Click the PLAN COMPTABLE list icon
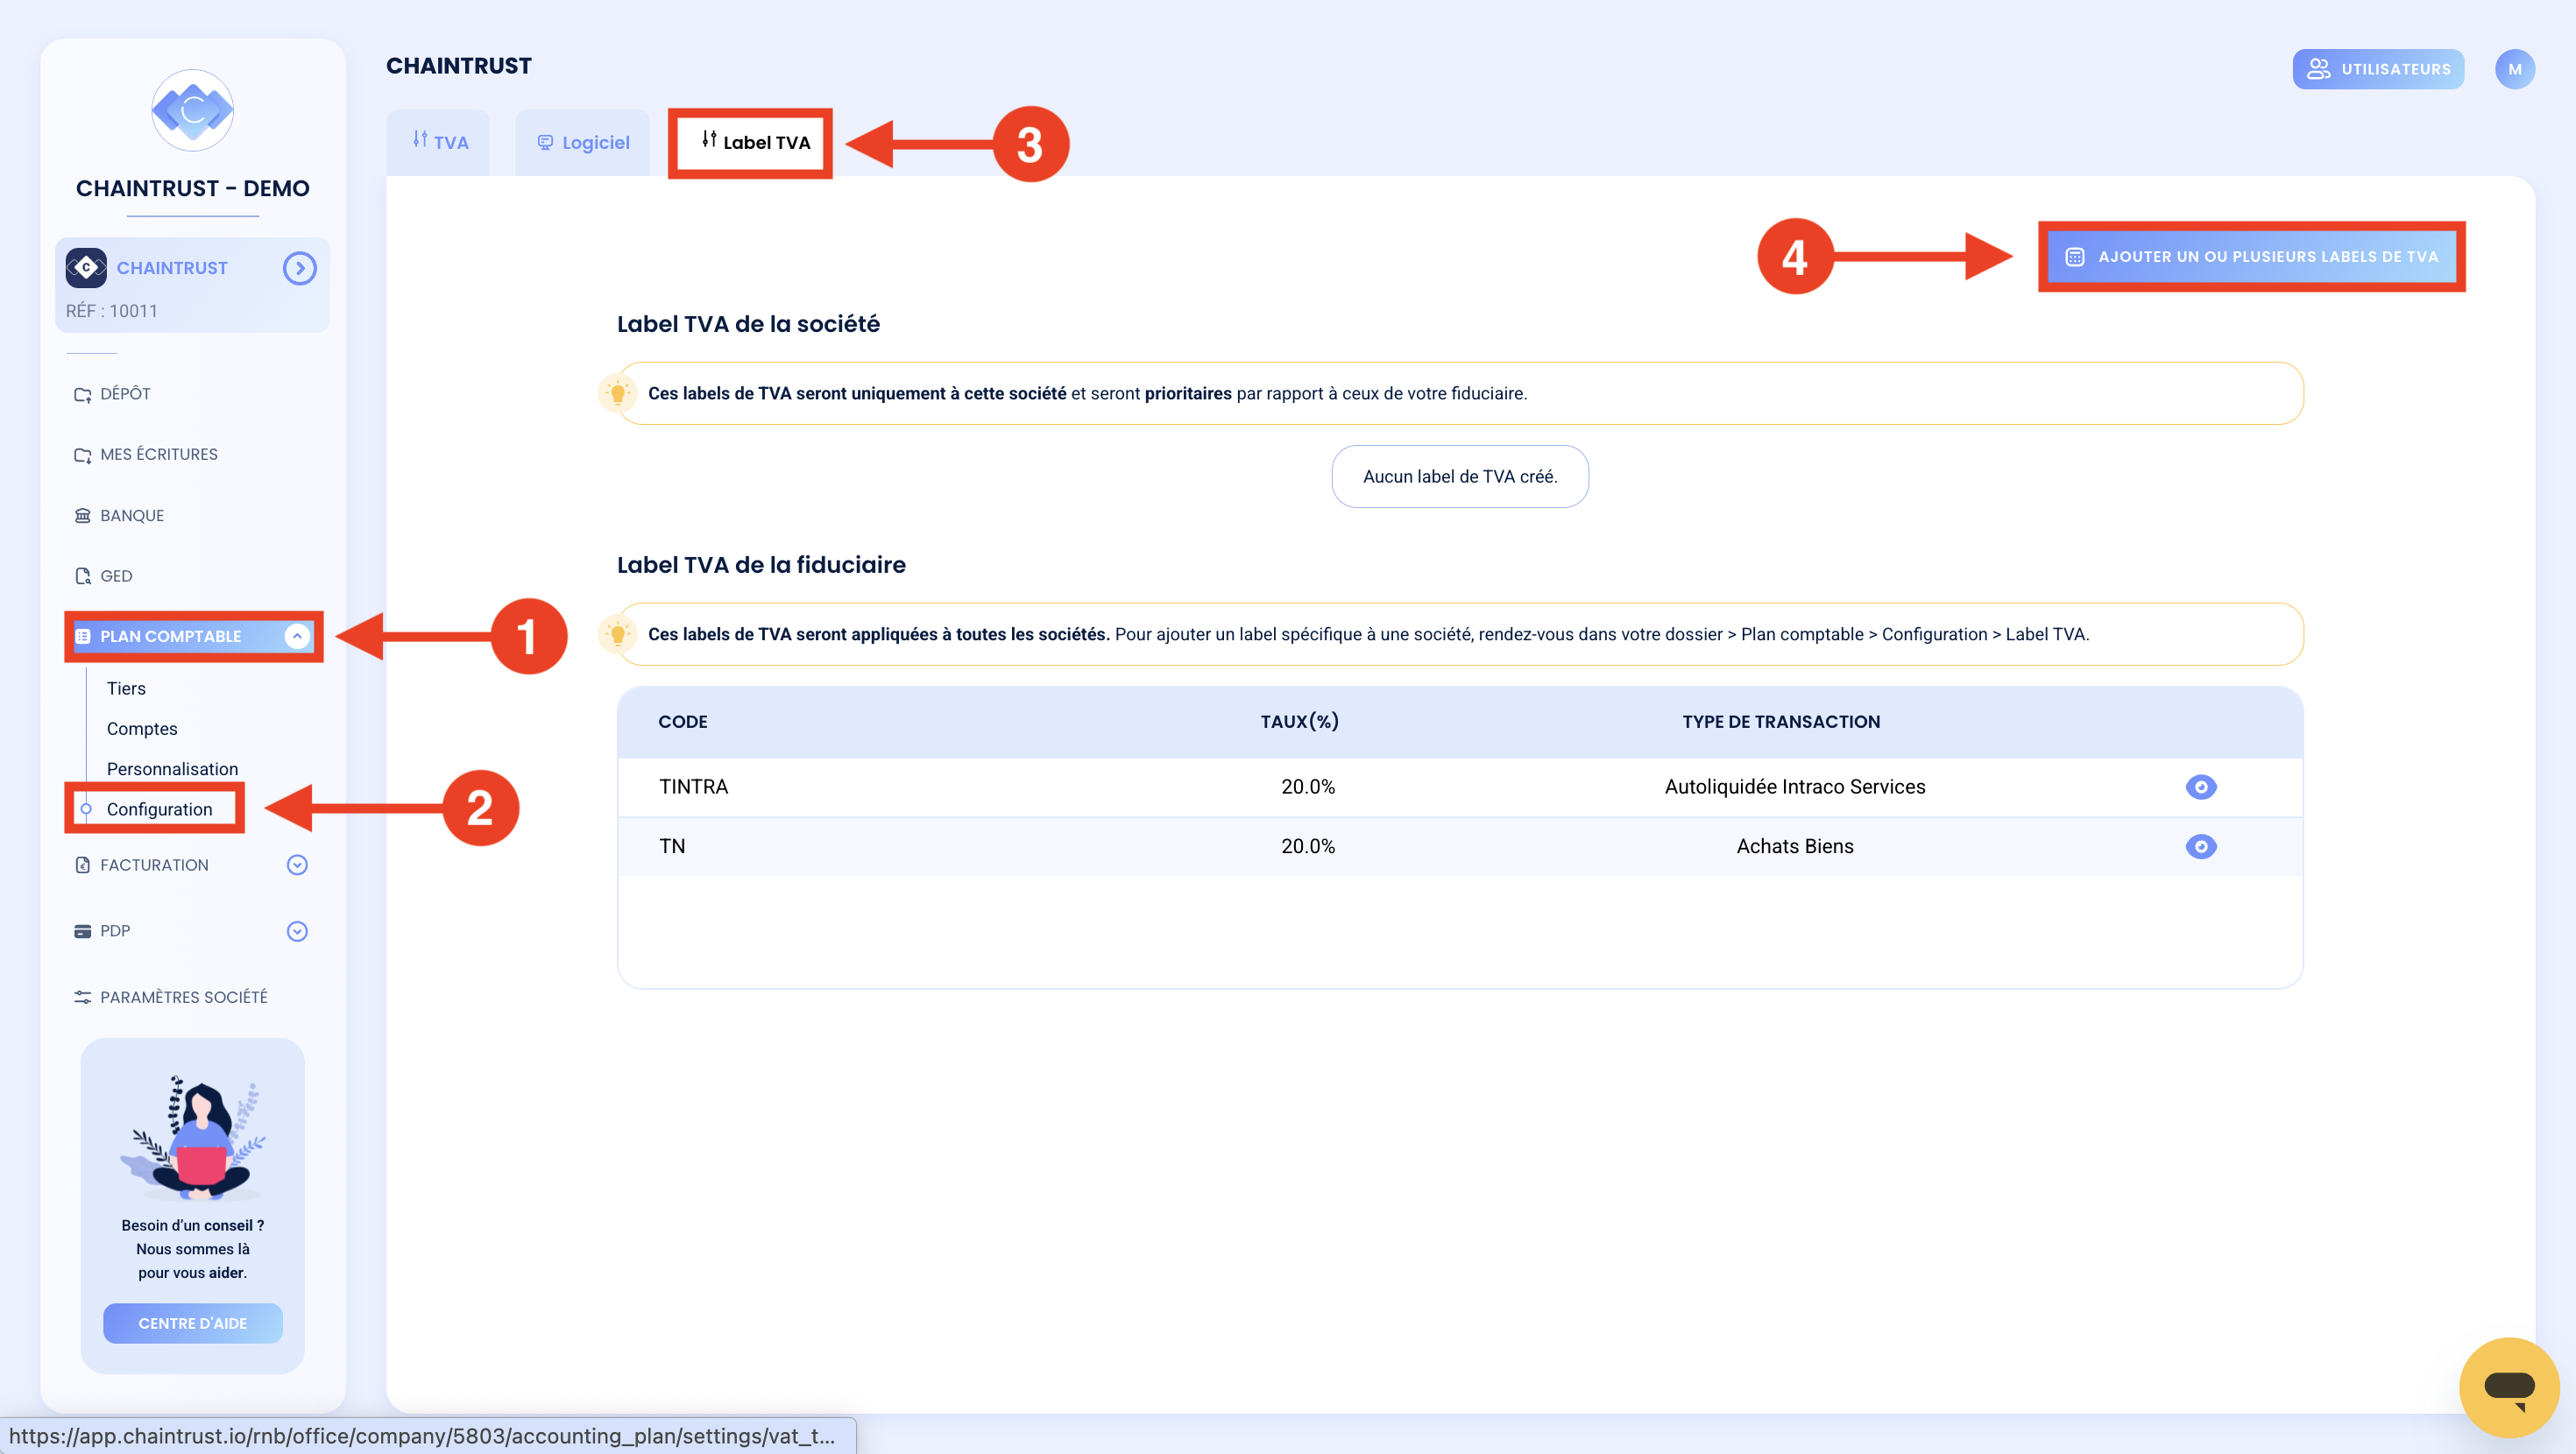2576x1454 pixels. tap(83, 636)
